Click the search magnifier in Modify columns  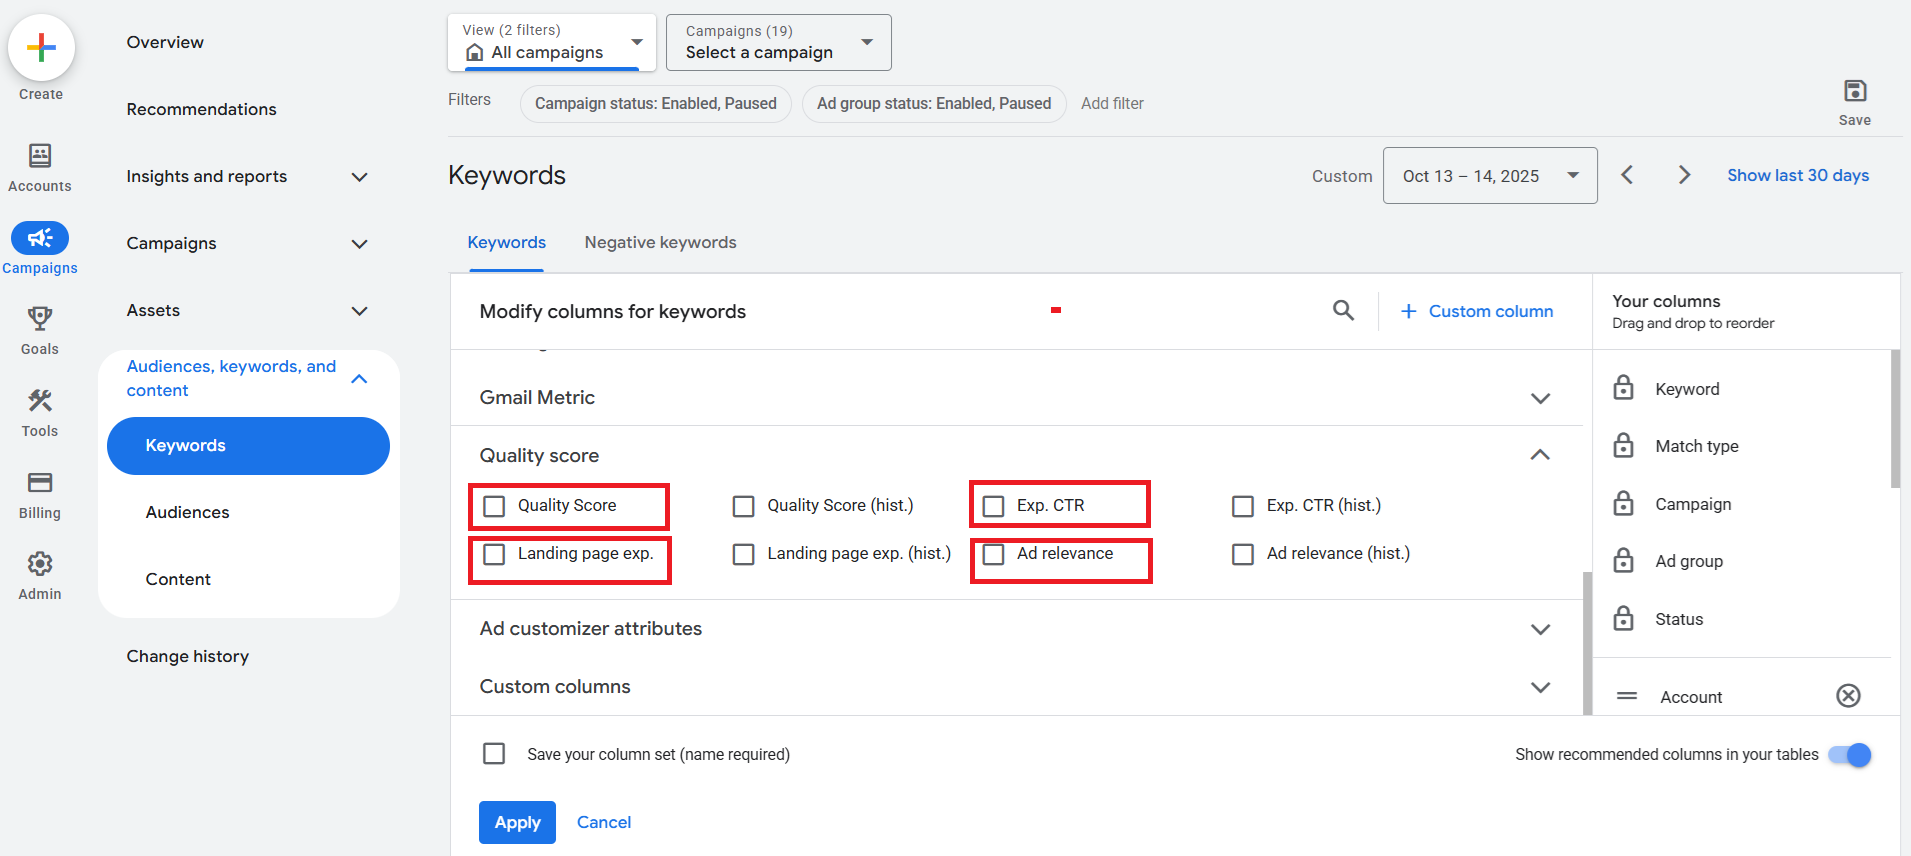point(1343,311)
